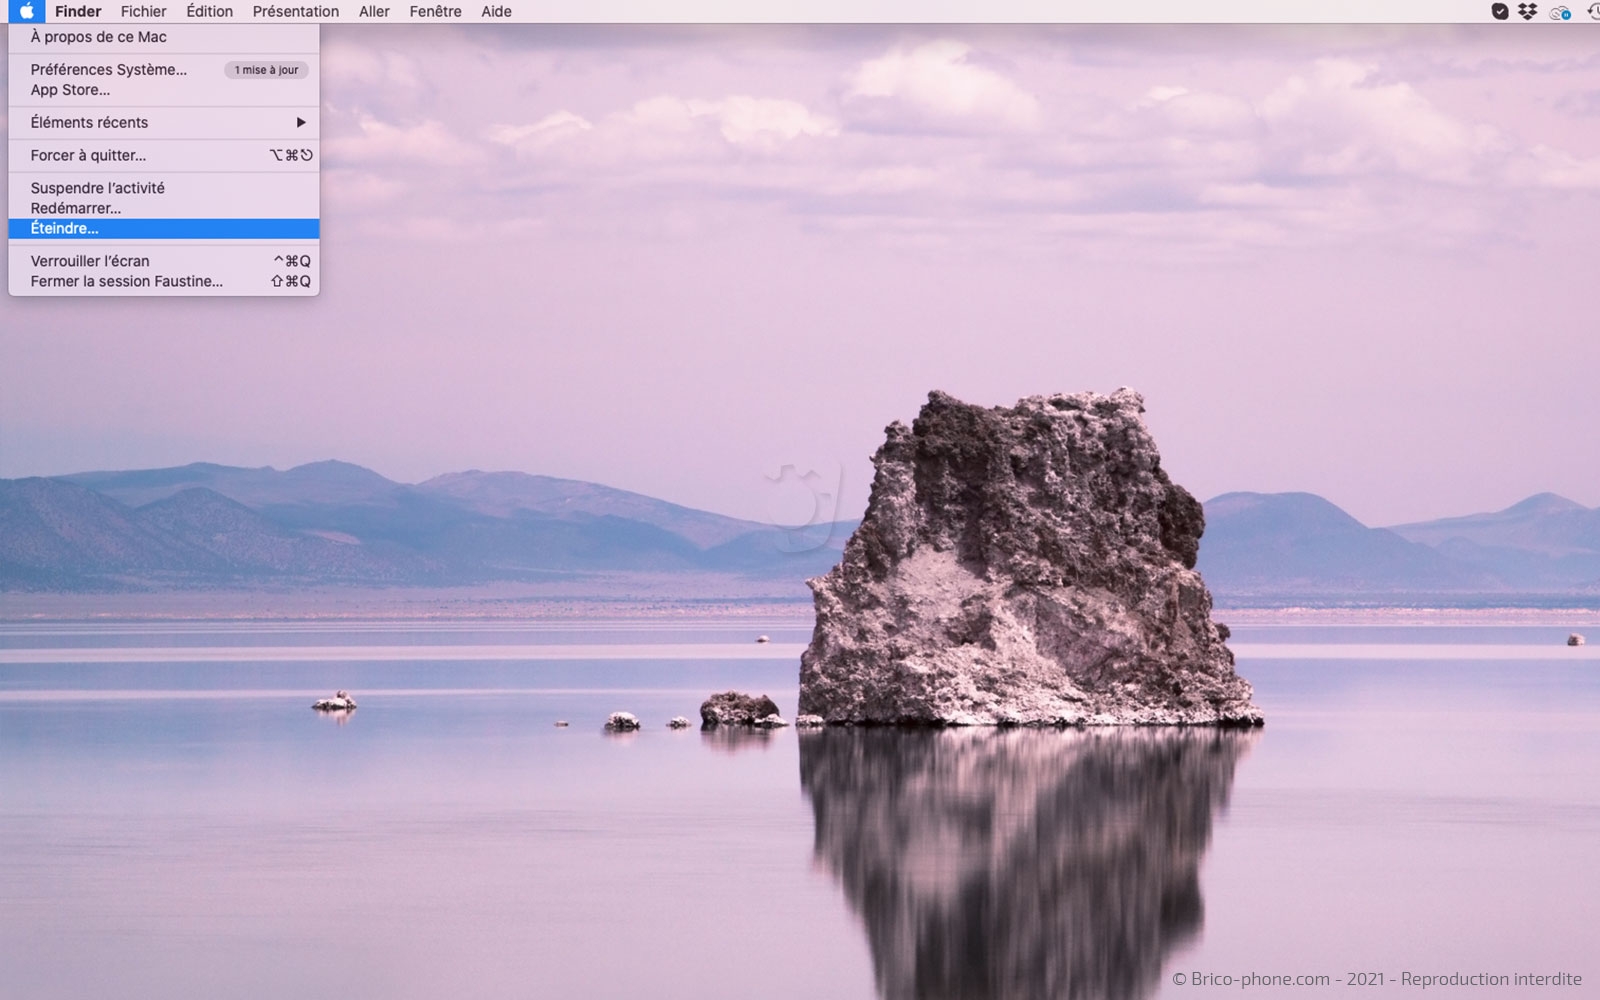
Task: Launch App Store… from the menu
Action: 70,90
